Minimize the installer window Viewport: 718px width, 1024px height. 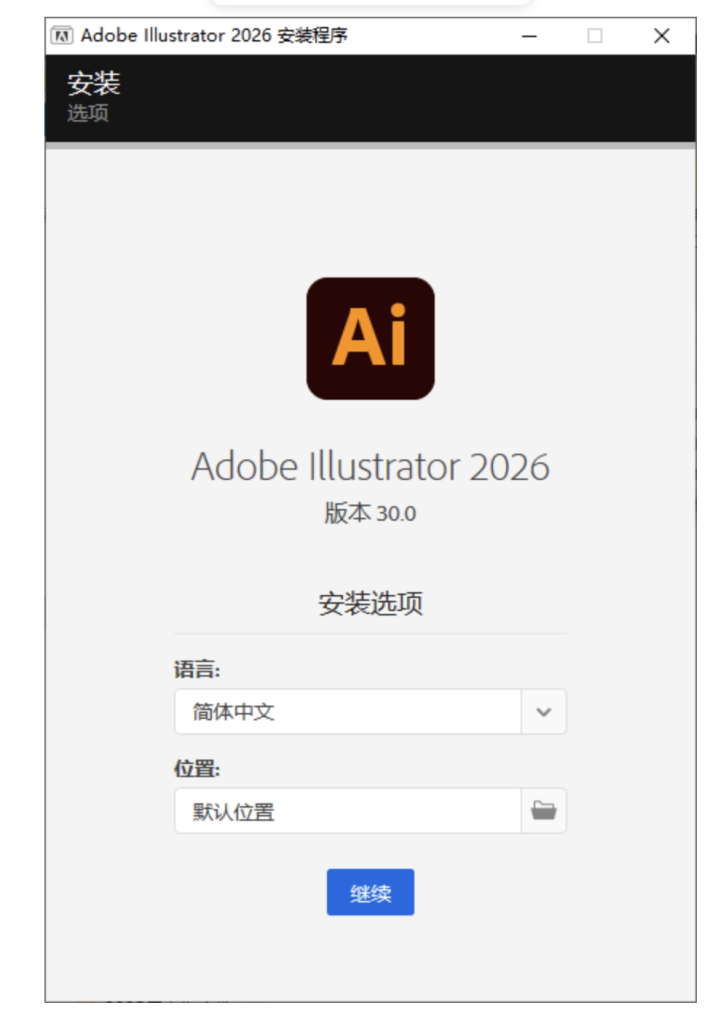coord(529,36)
